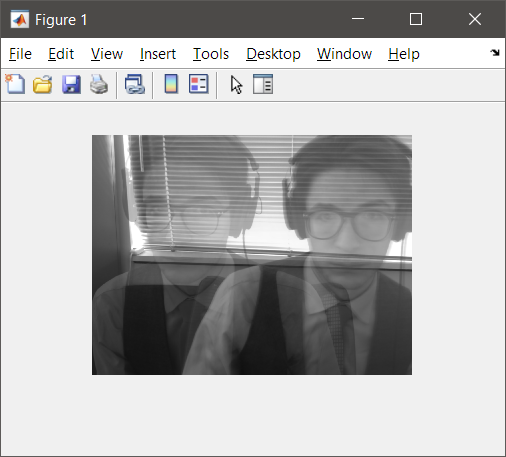
Task: Open the Insert menu
Action: pos(158,54)
